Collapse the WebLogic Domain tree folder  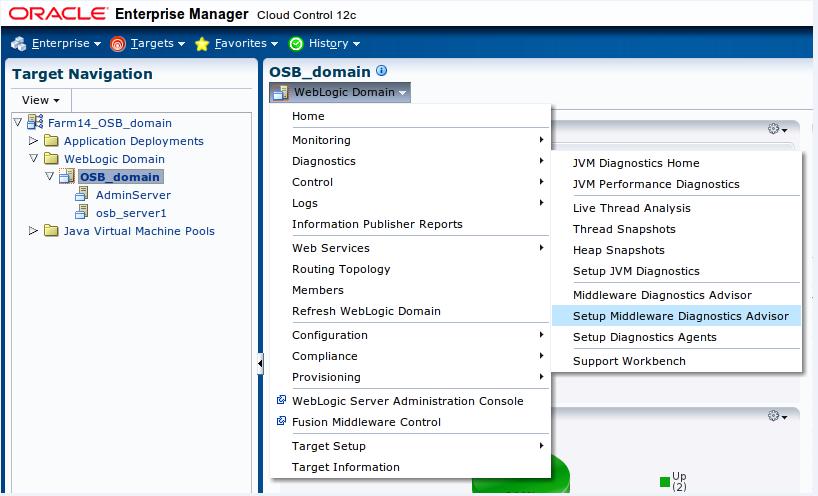pos(33,158)
